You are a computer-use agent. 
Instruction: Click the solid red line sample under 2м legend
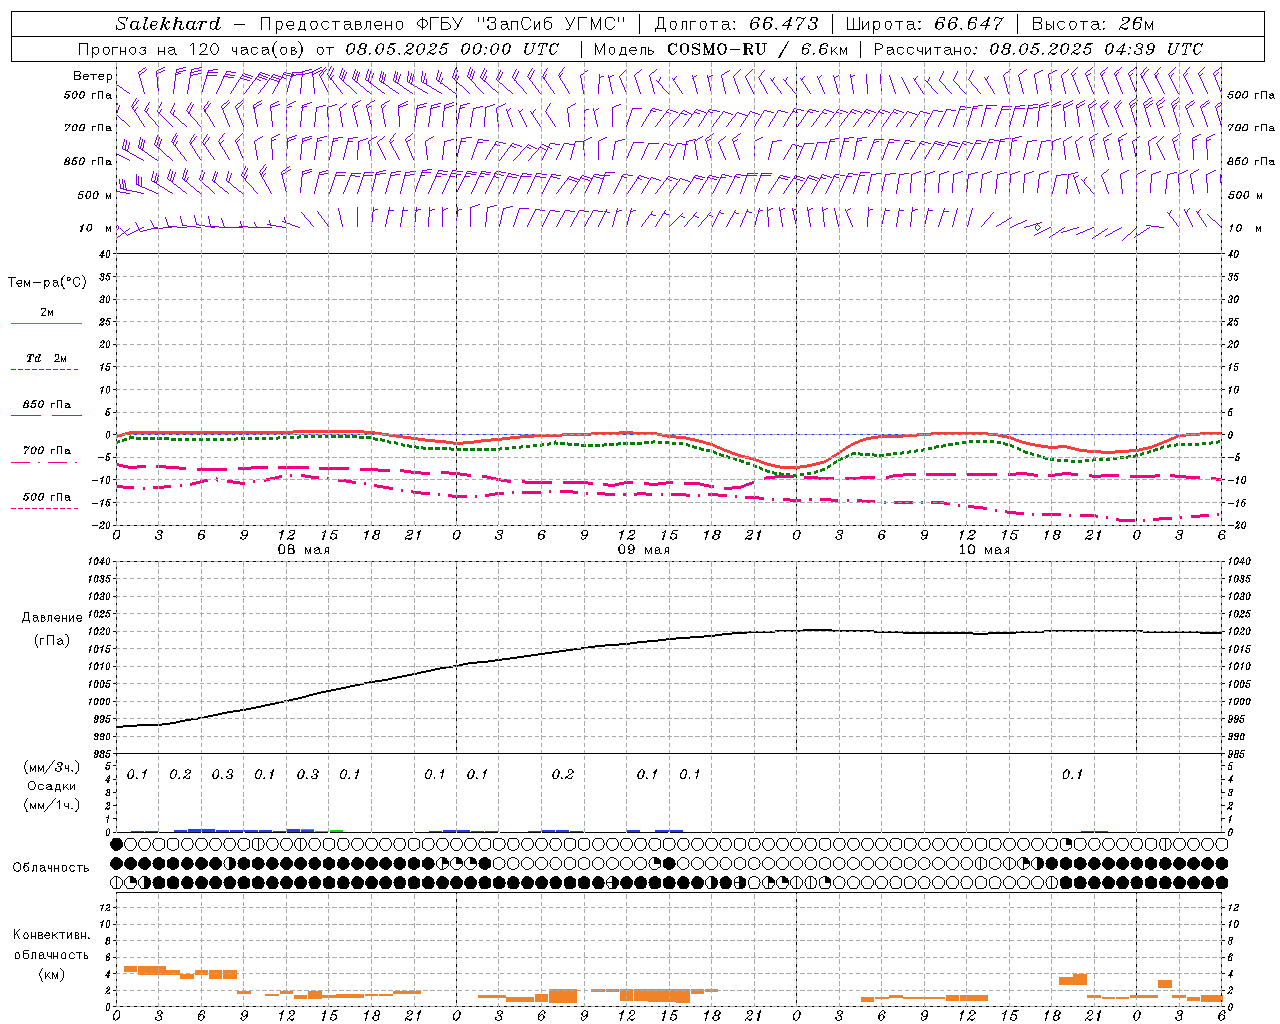(46, 323)
